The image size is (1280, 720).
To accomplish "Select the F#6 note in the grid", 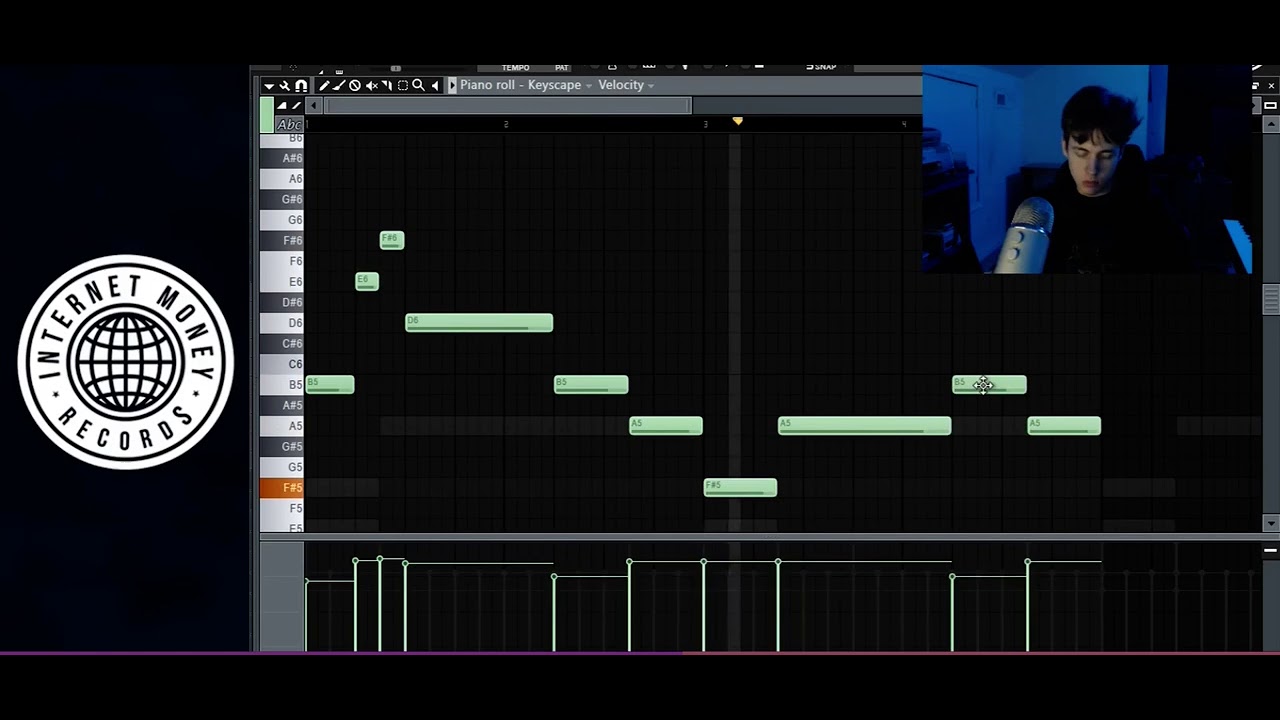I will 392,240.
